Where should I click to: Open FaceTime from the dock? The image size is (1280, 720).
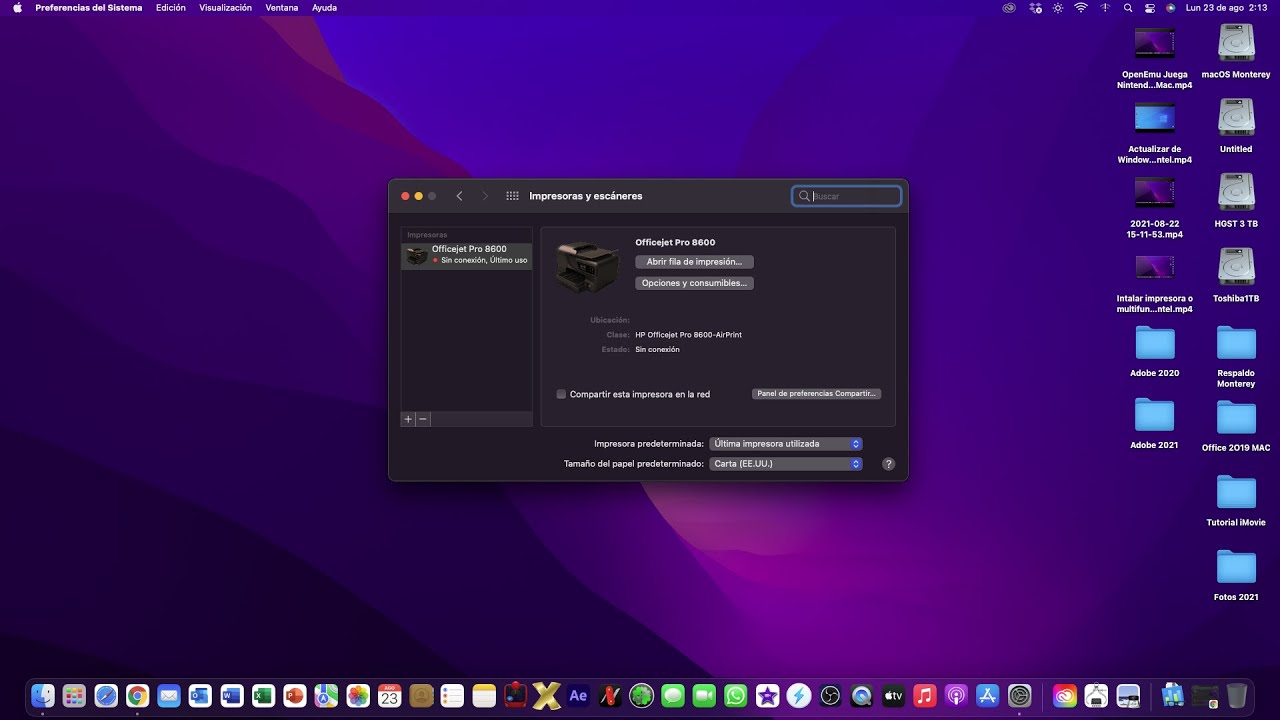704,696
